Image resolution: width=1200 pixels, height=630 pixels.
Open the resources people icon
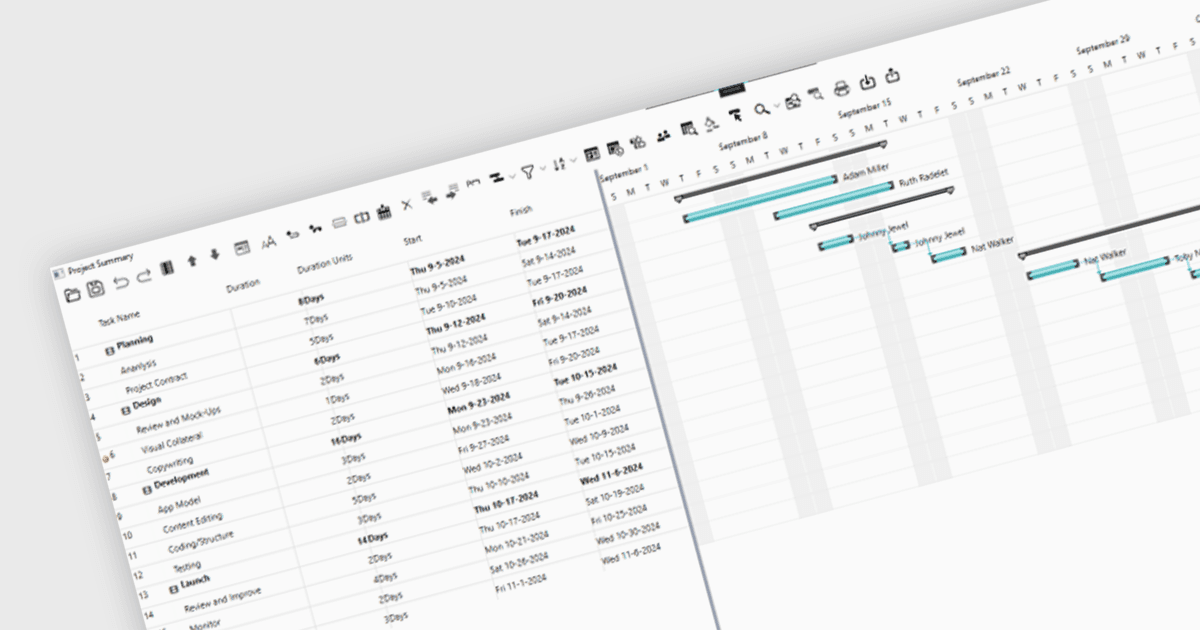pos(663,135)
